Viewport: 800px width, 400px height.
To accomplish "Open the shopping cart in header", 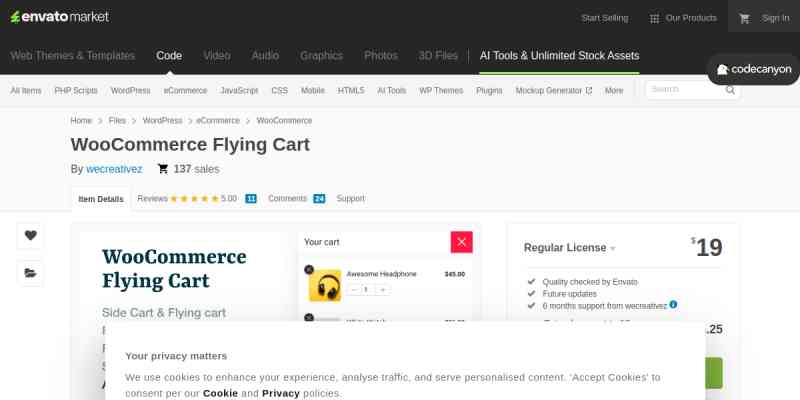I will 744,18.
